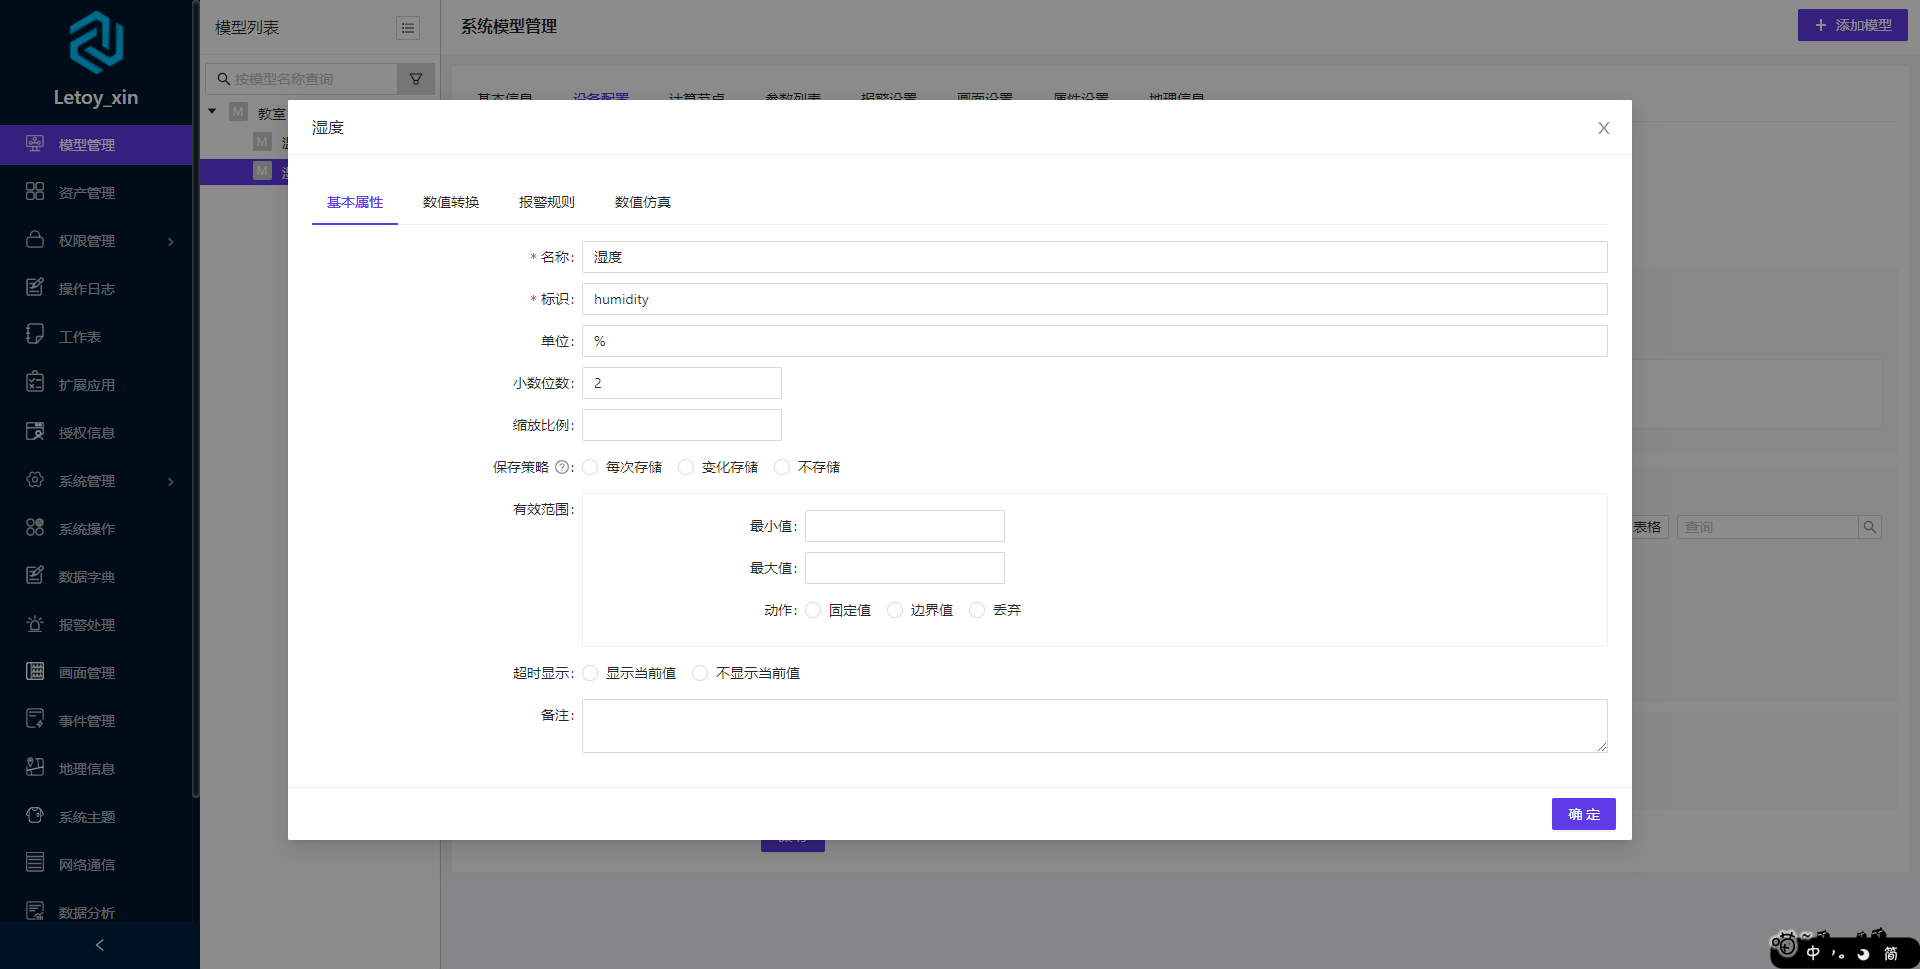Click the 缩放比例 input field
The image size is (1920, 969).
click(682, 425)
